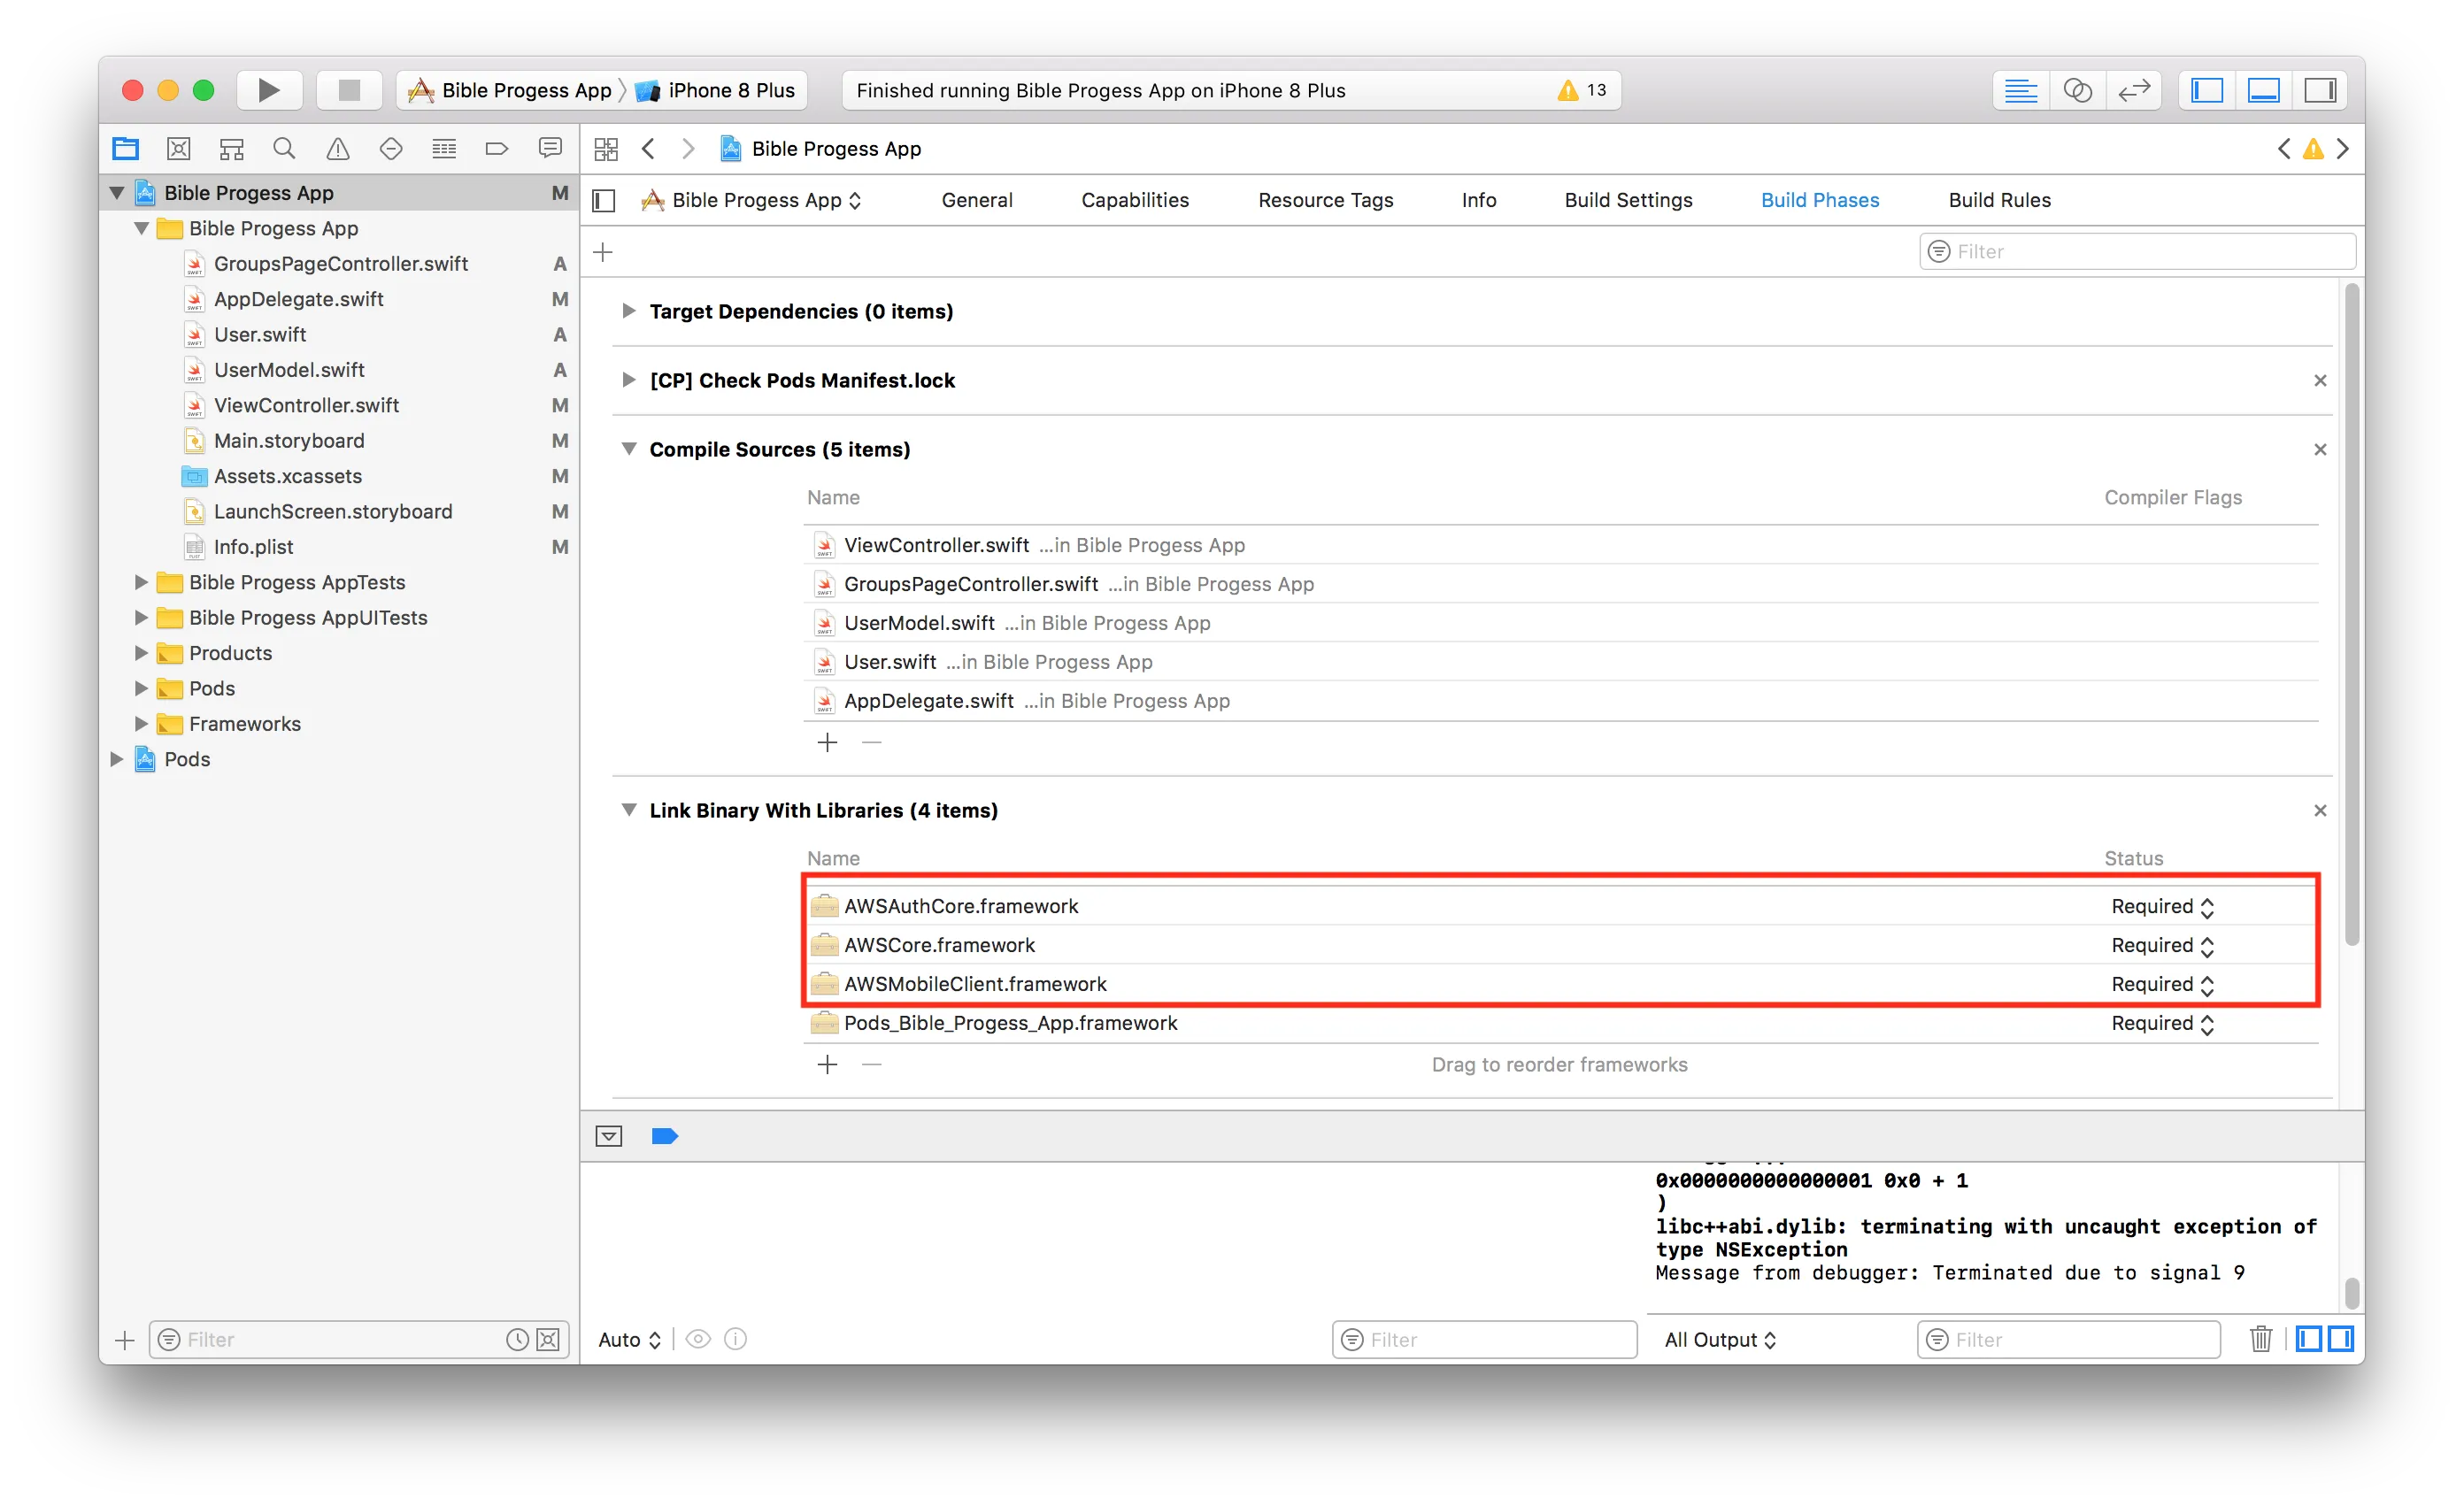Viewport: 2464px width, 1506px height.
Task: Clear the console with trash icon
Action: point(2261,1338)
